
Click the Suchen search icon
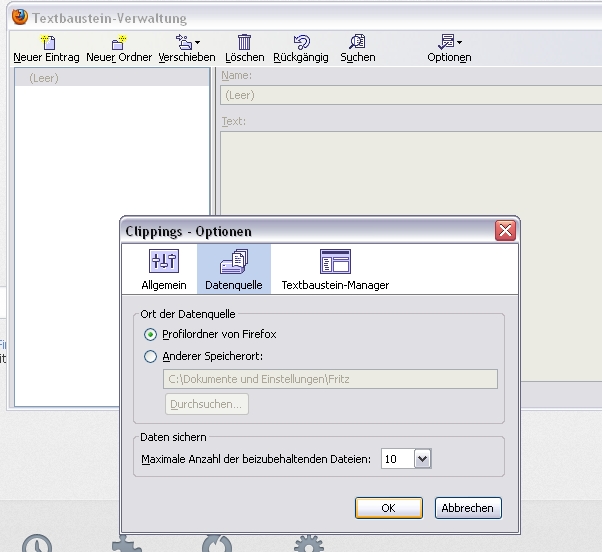[x=357, y=42]
